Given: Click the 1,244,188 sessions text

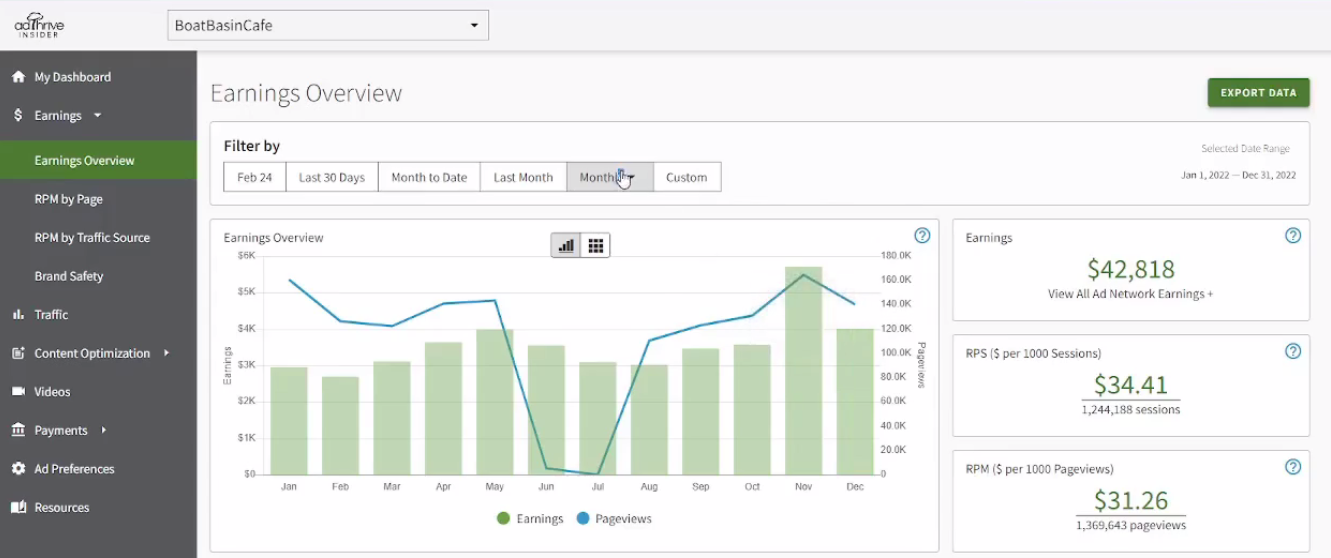Looking at the screenshot, I should click(1131, 409).
